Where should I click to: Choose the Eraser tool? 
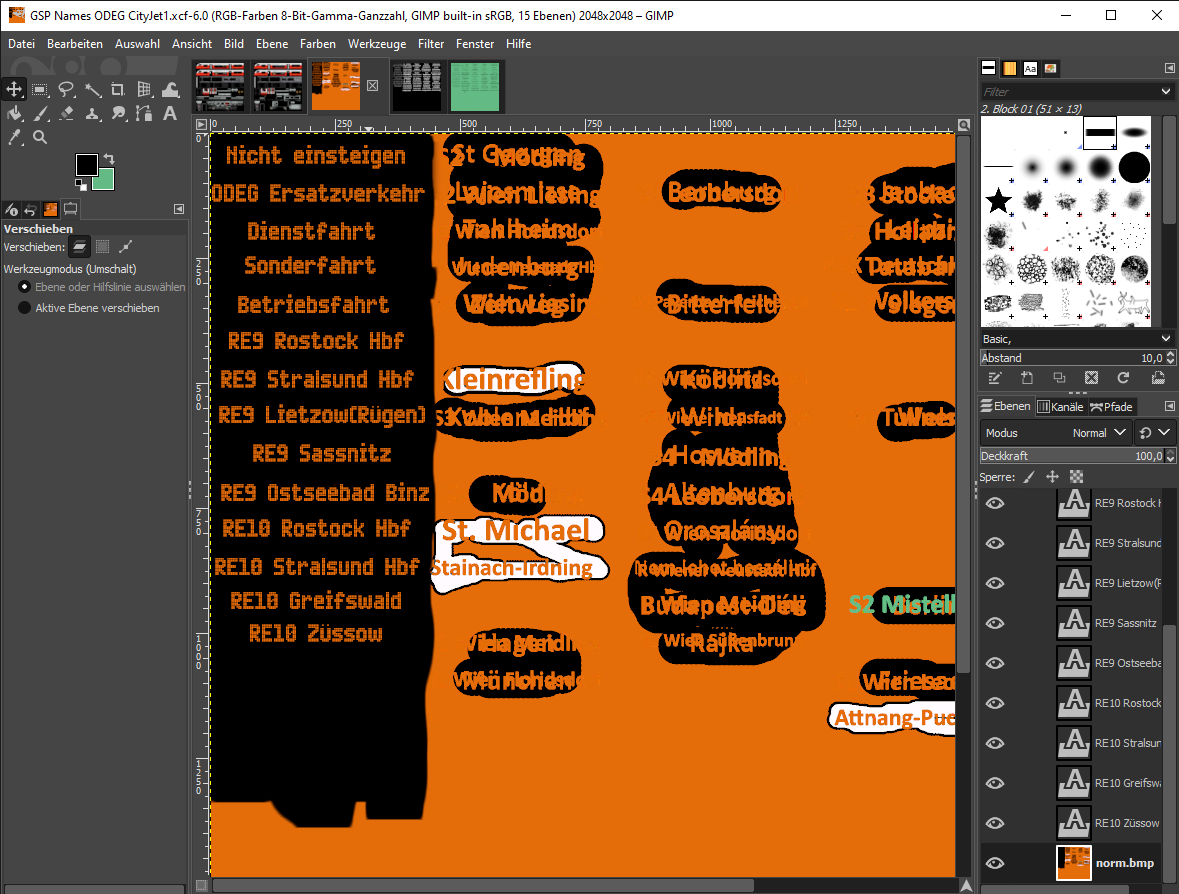[66, 113]
